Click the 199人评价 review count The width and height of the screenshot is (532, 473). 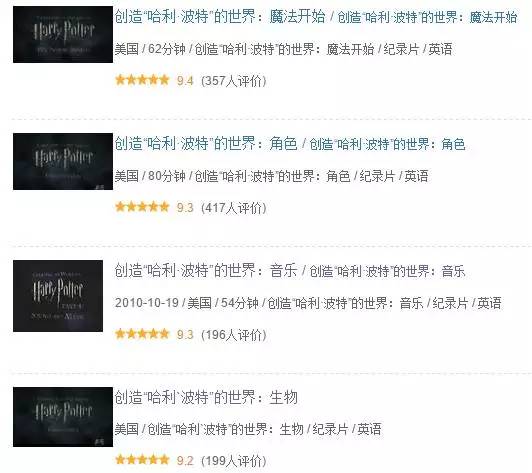click(234, 461)
